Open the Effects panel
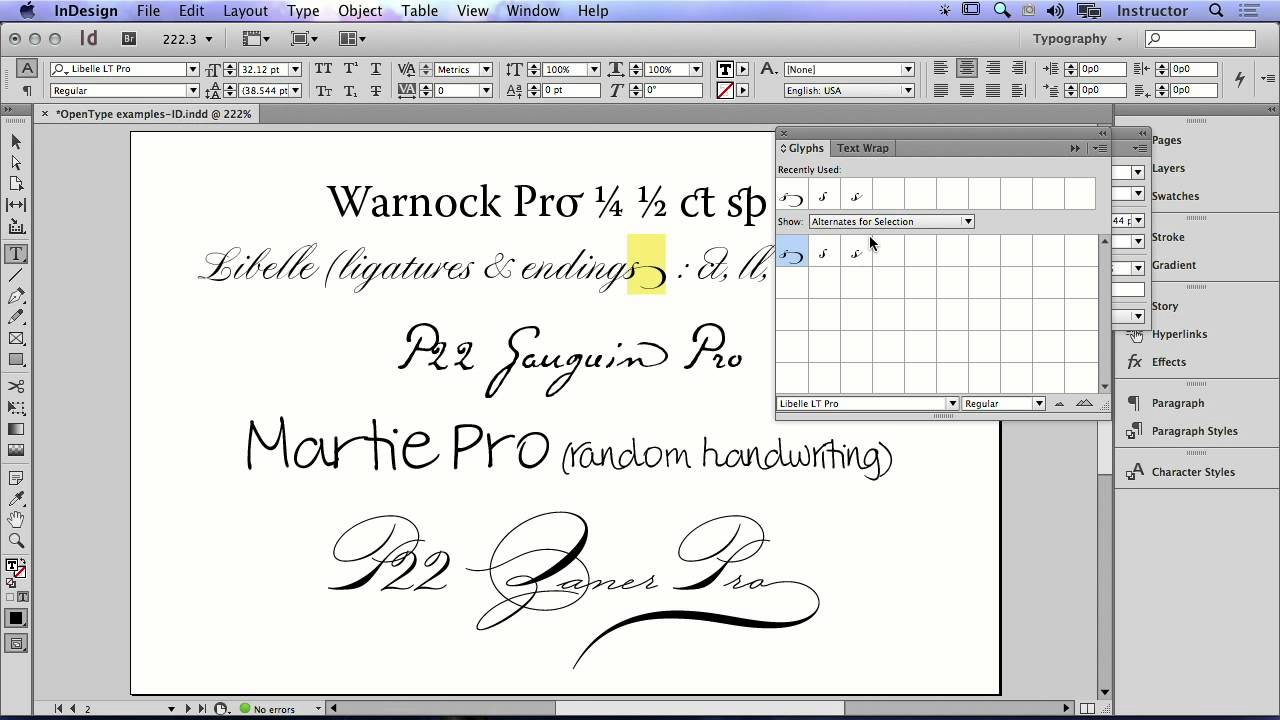 1168,362
